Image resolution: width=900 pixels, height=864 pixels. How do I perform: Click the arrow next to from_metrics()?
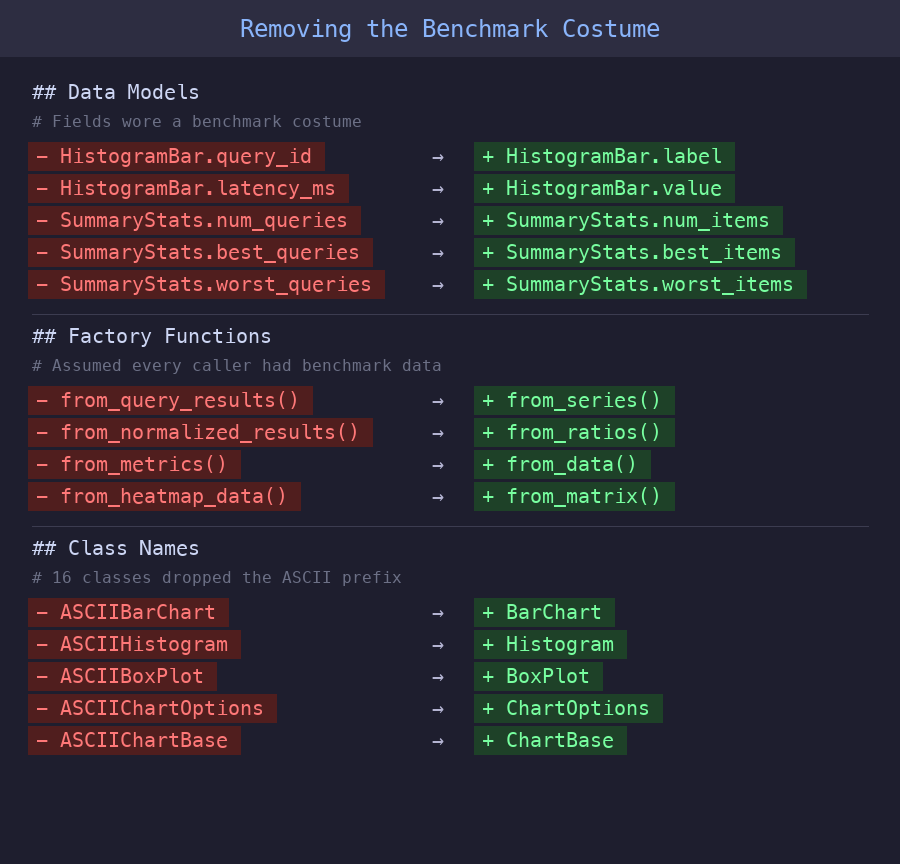tap(438, 464)
